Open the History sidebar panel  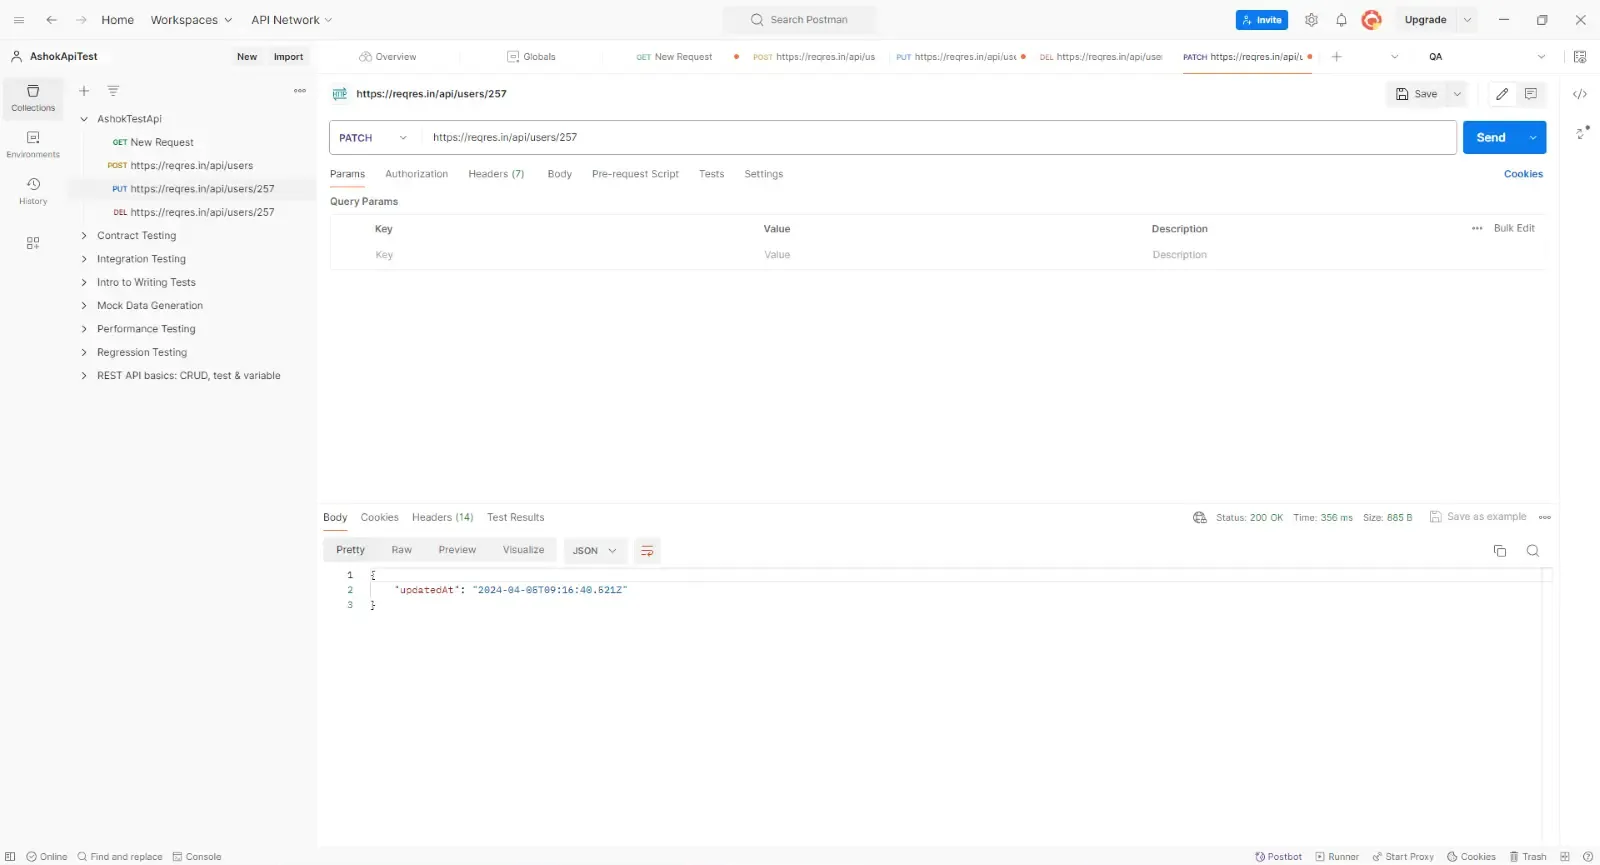coord(33,190)
